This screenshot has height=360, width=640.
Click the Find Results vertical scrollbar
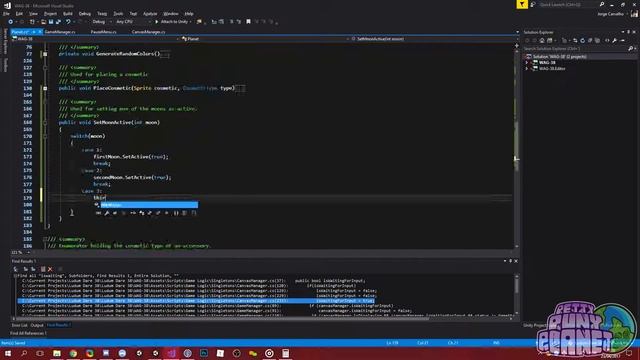click(x=516, y=294)
